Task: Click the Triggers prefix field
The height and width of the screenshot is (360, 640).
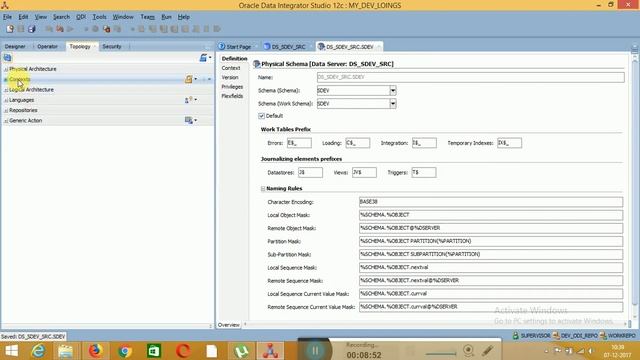Action: tap(424, 172)
